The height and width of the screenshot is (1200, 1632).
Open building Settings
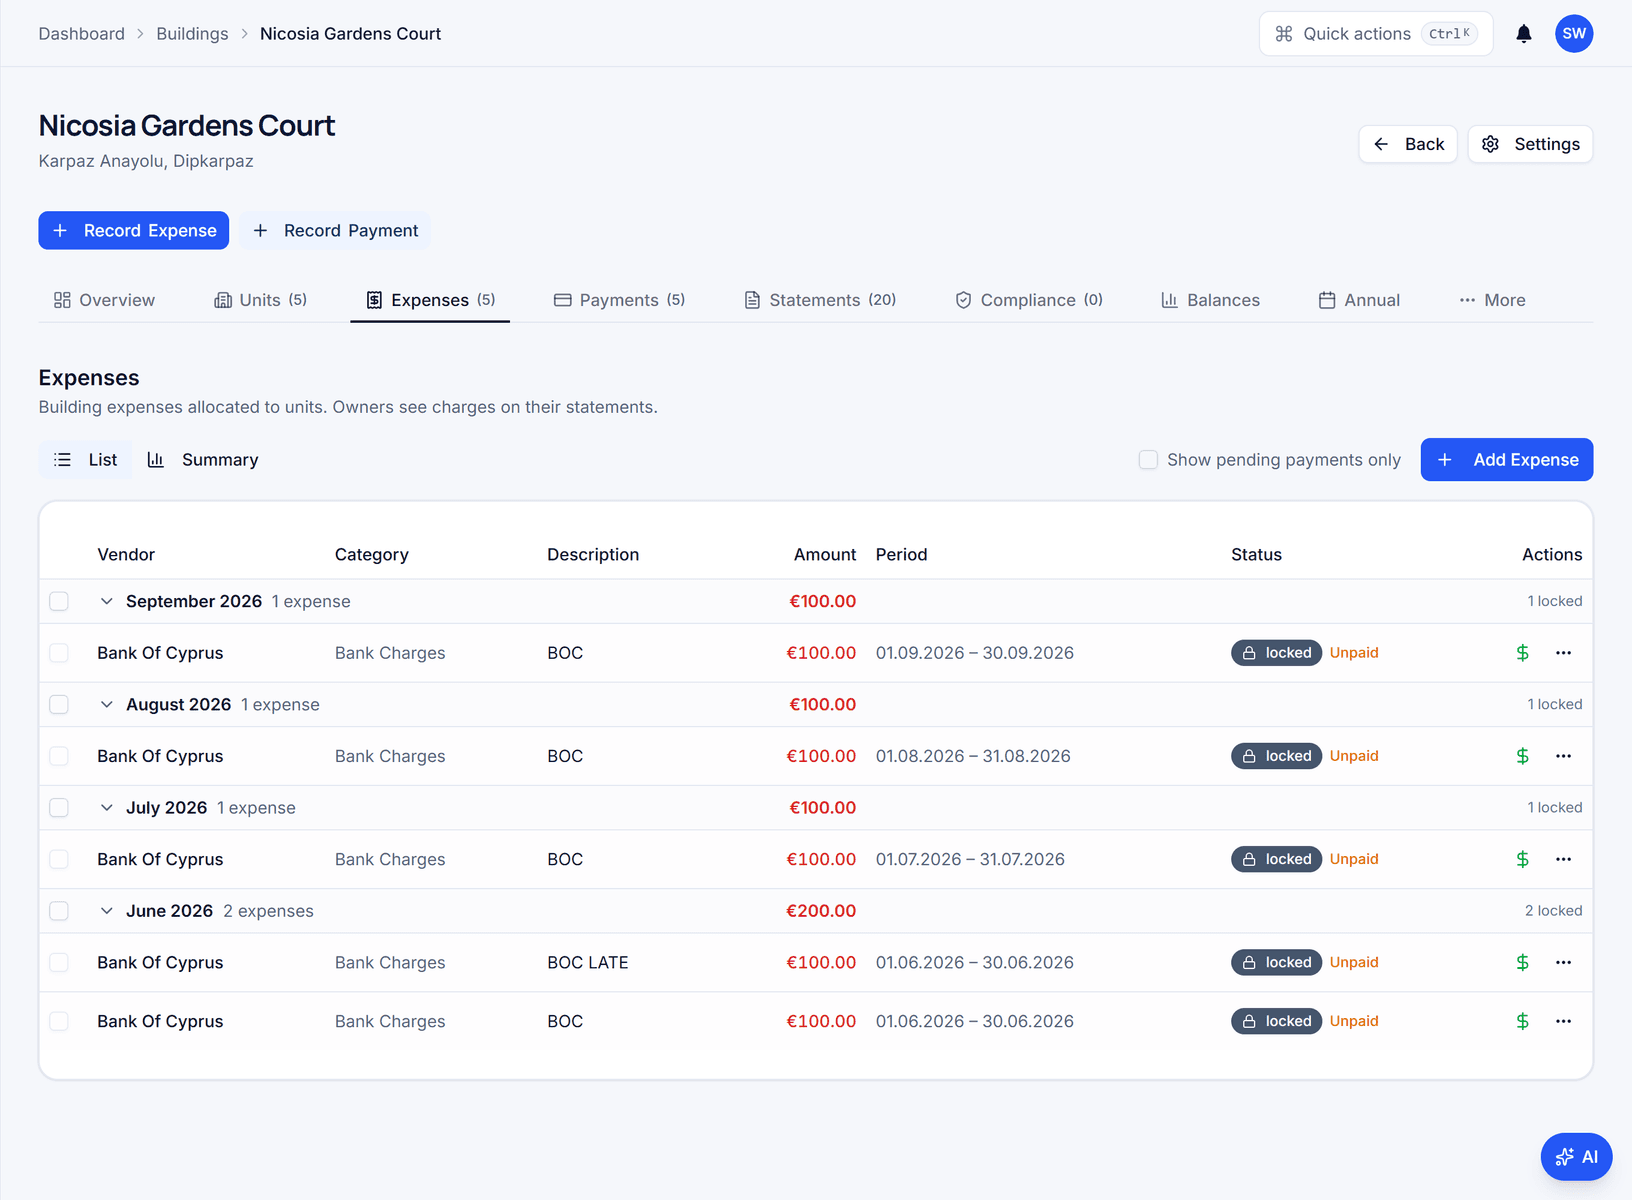point(1530,144)
